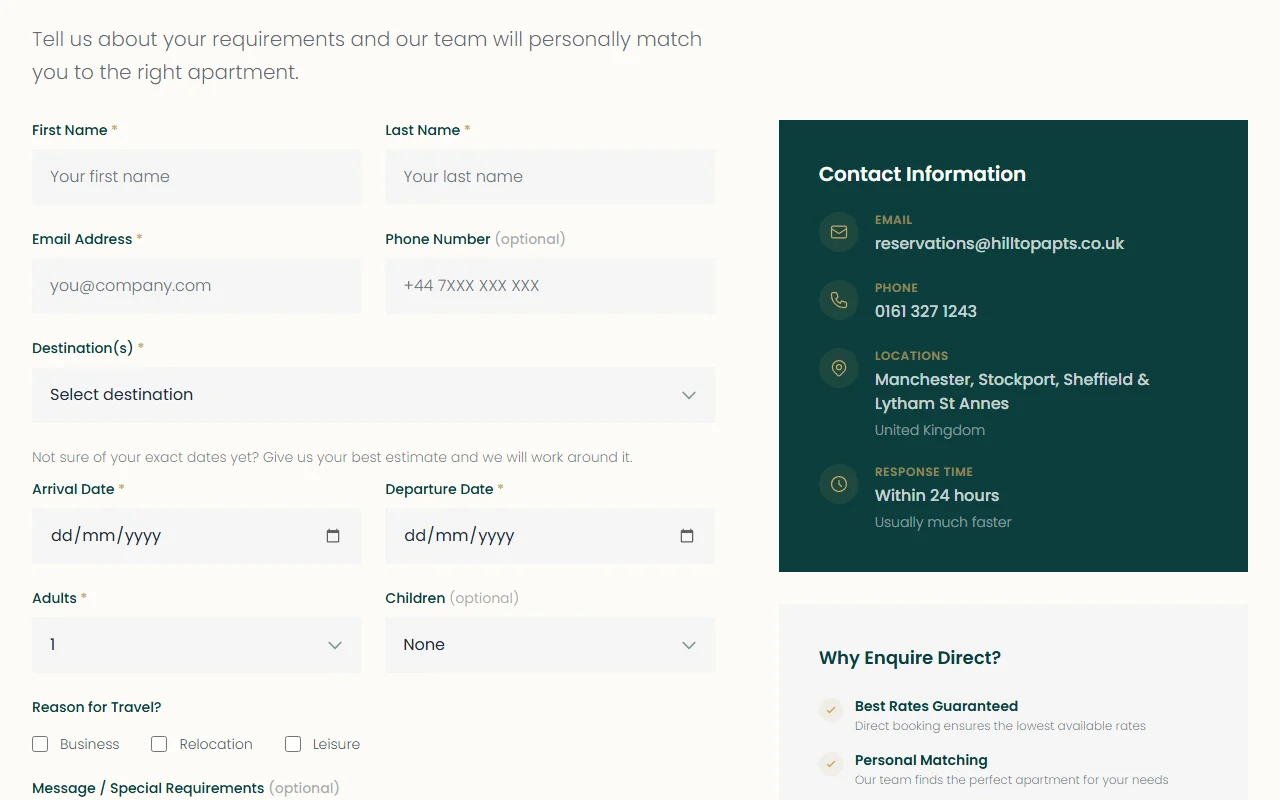The height and width of the screenshot is (800, 1280).
Task: Click the Usually much faster text
Action: tap(943, 522)
